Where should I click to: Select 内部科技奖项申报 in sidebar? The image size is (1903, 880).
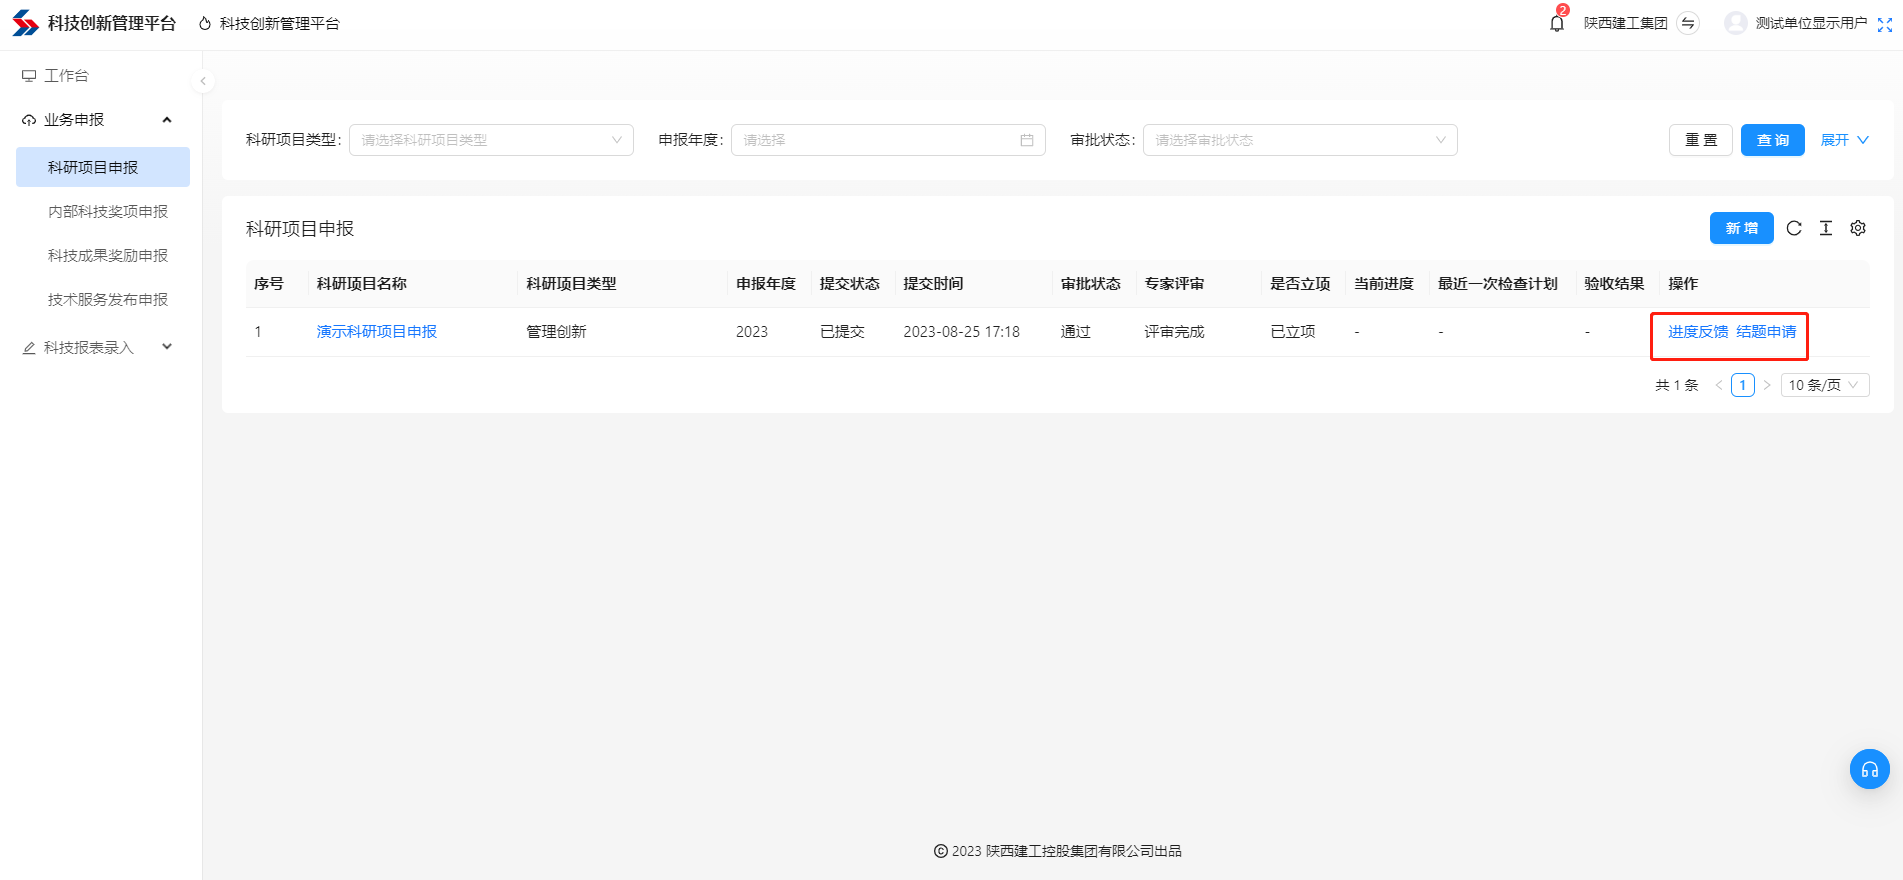coord(108,211)
